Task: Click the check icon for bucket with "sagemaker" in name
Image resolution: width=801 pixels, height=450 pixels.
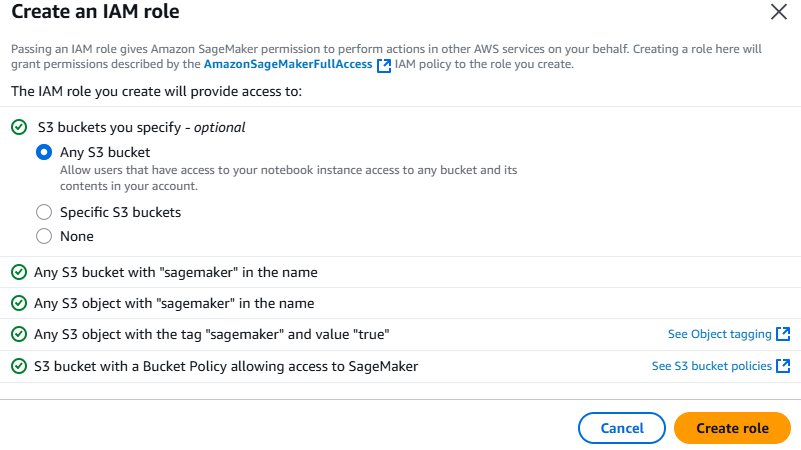Action: click(19, 272)
